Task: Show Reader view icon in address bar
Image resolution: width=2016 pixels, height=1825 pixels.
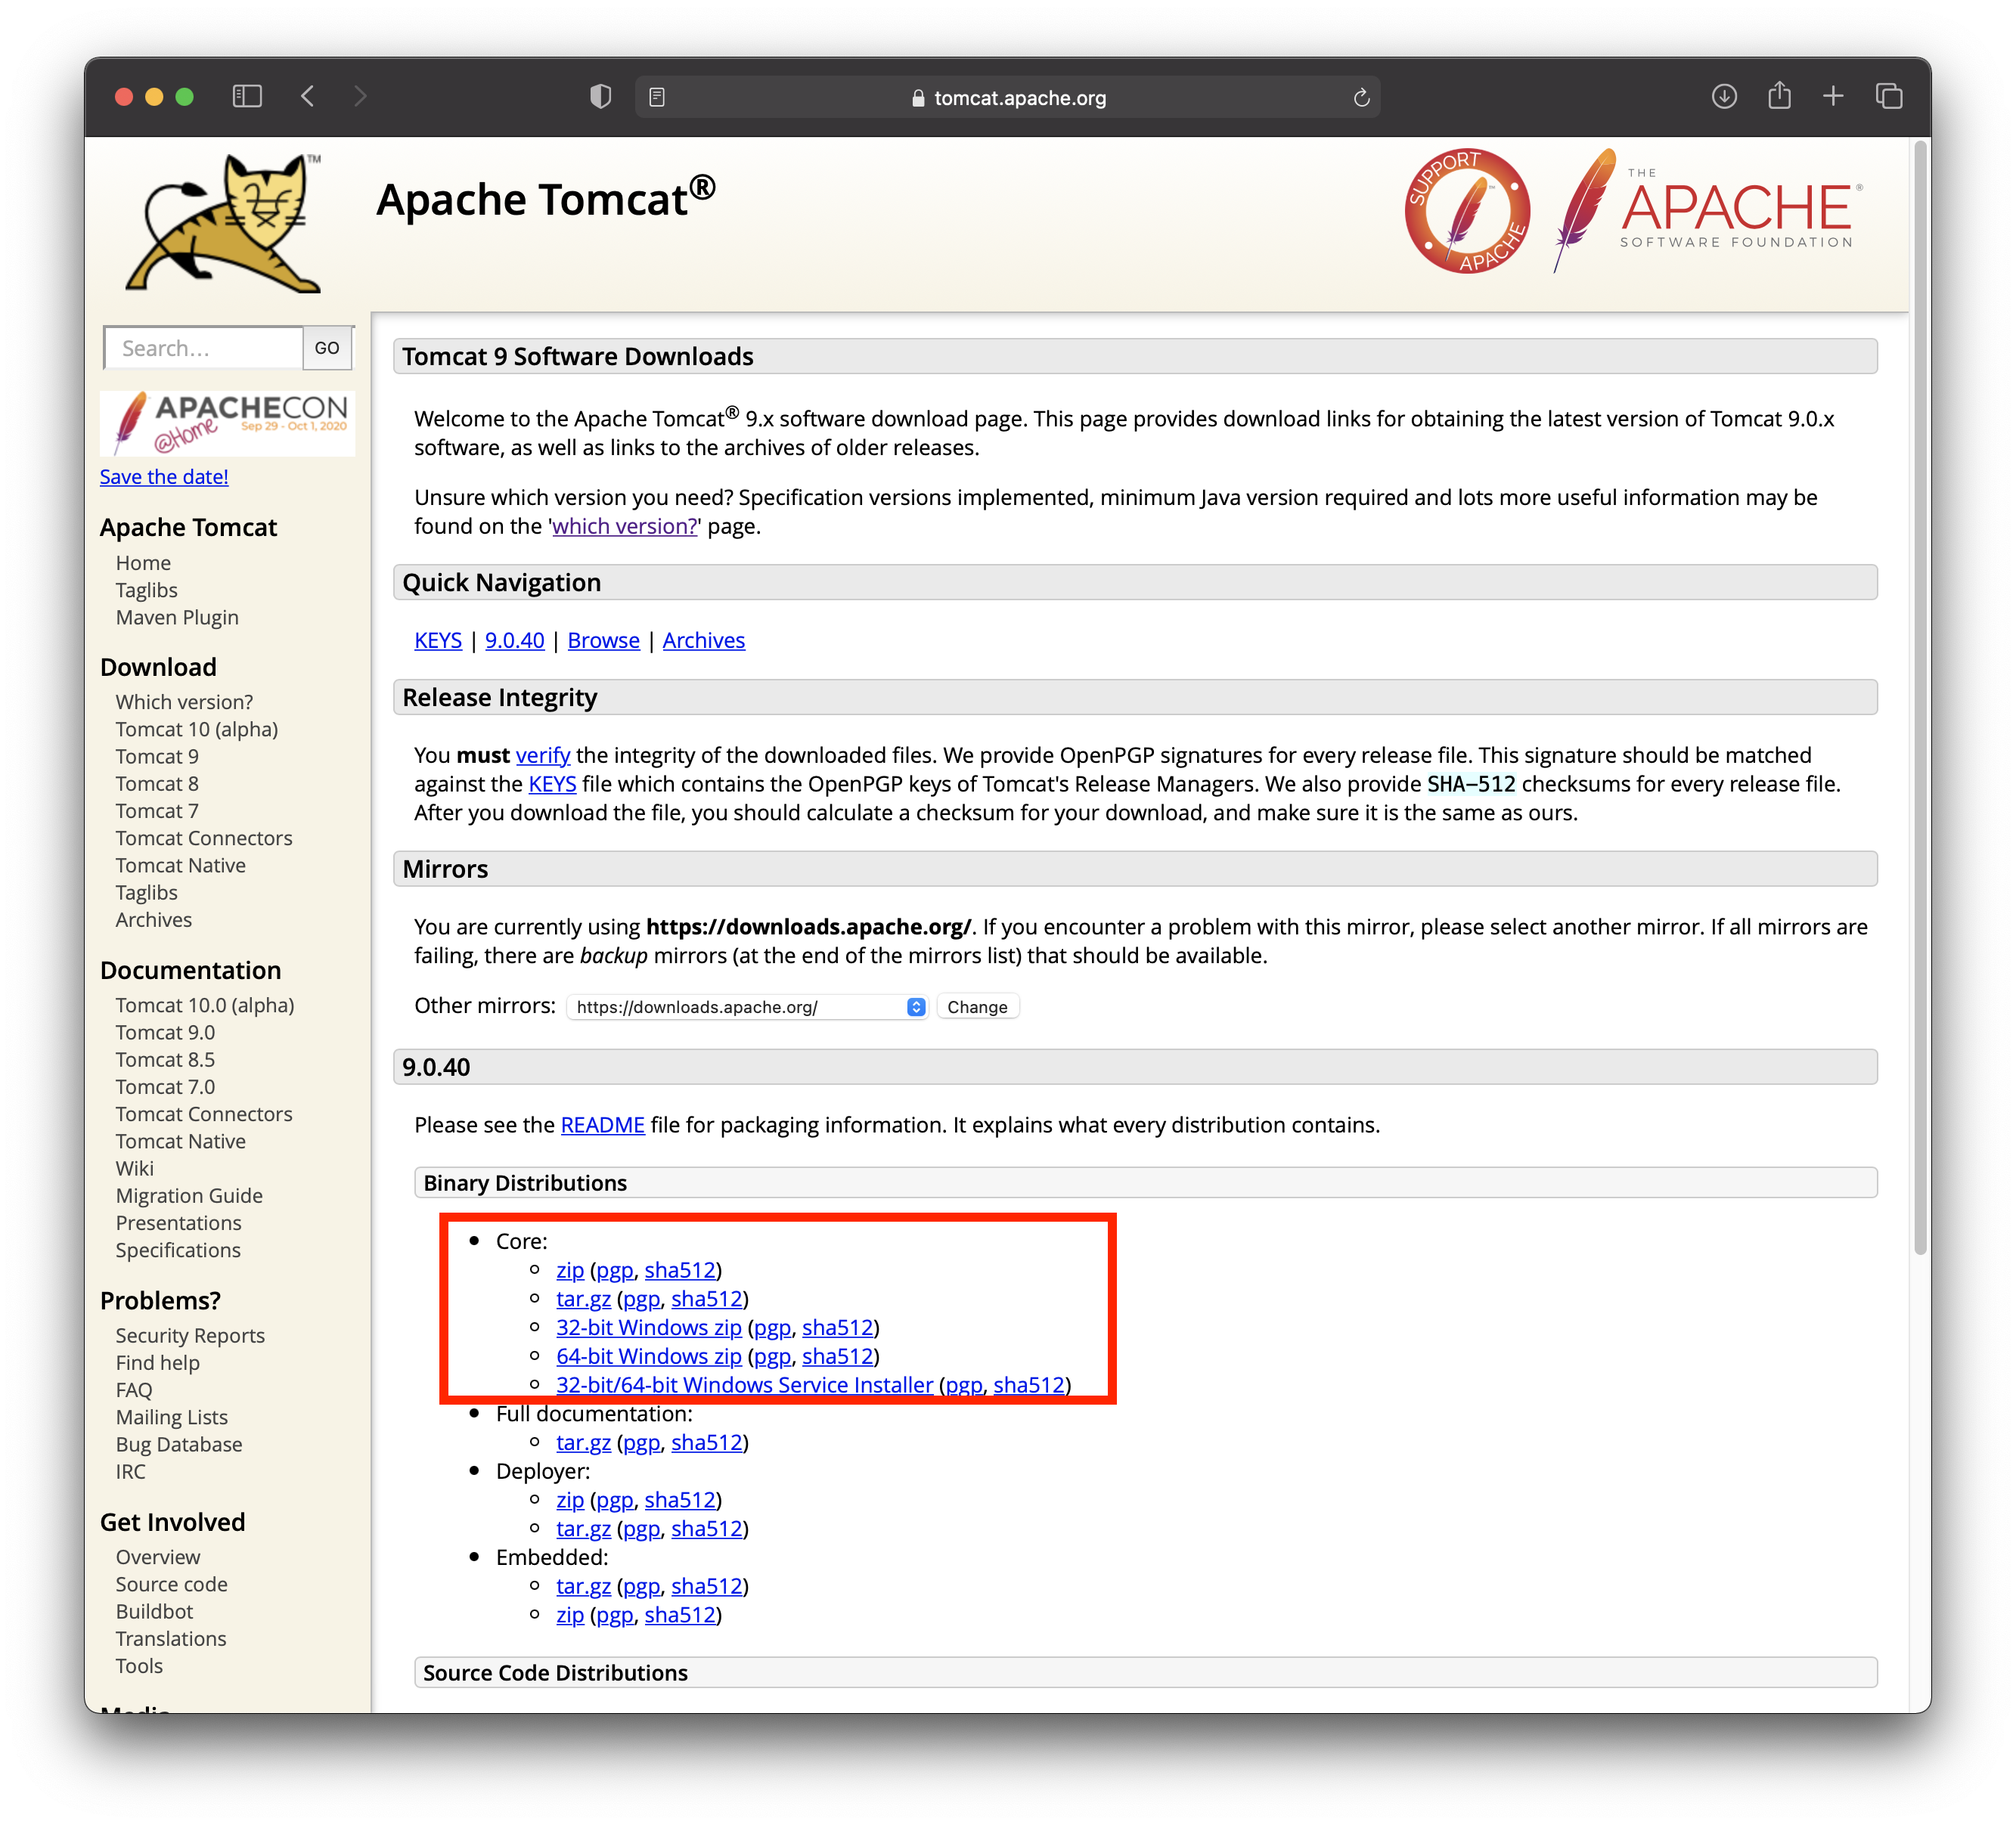Action: coord(657,97)
